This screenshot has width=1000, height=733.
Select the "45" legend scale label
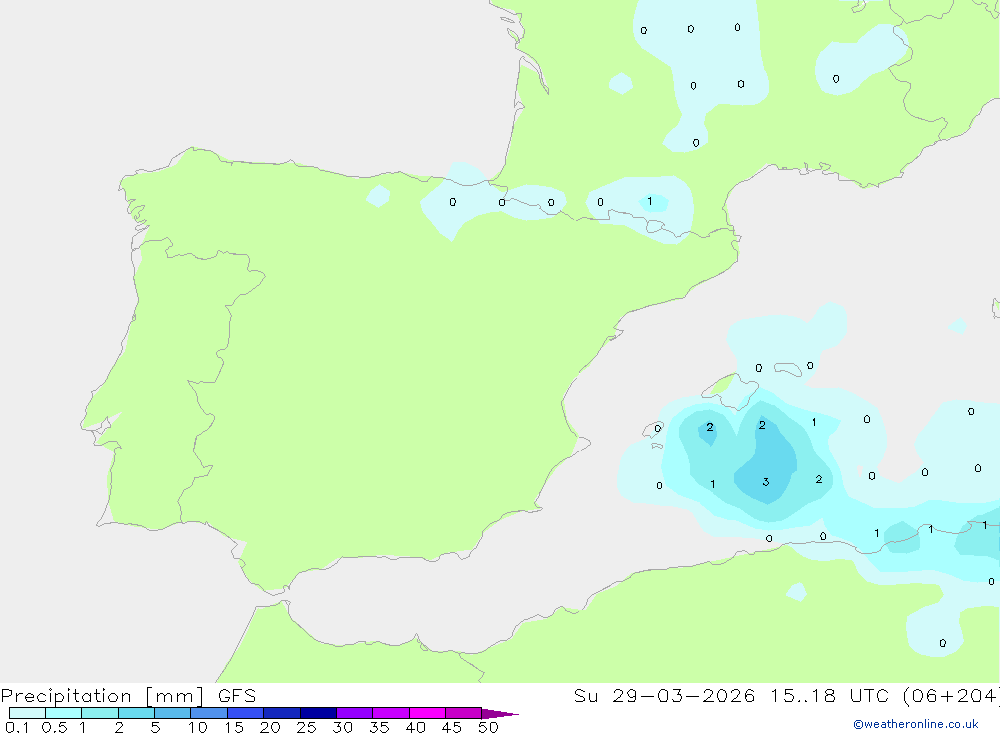(x=452, y=727)
